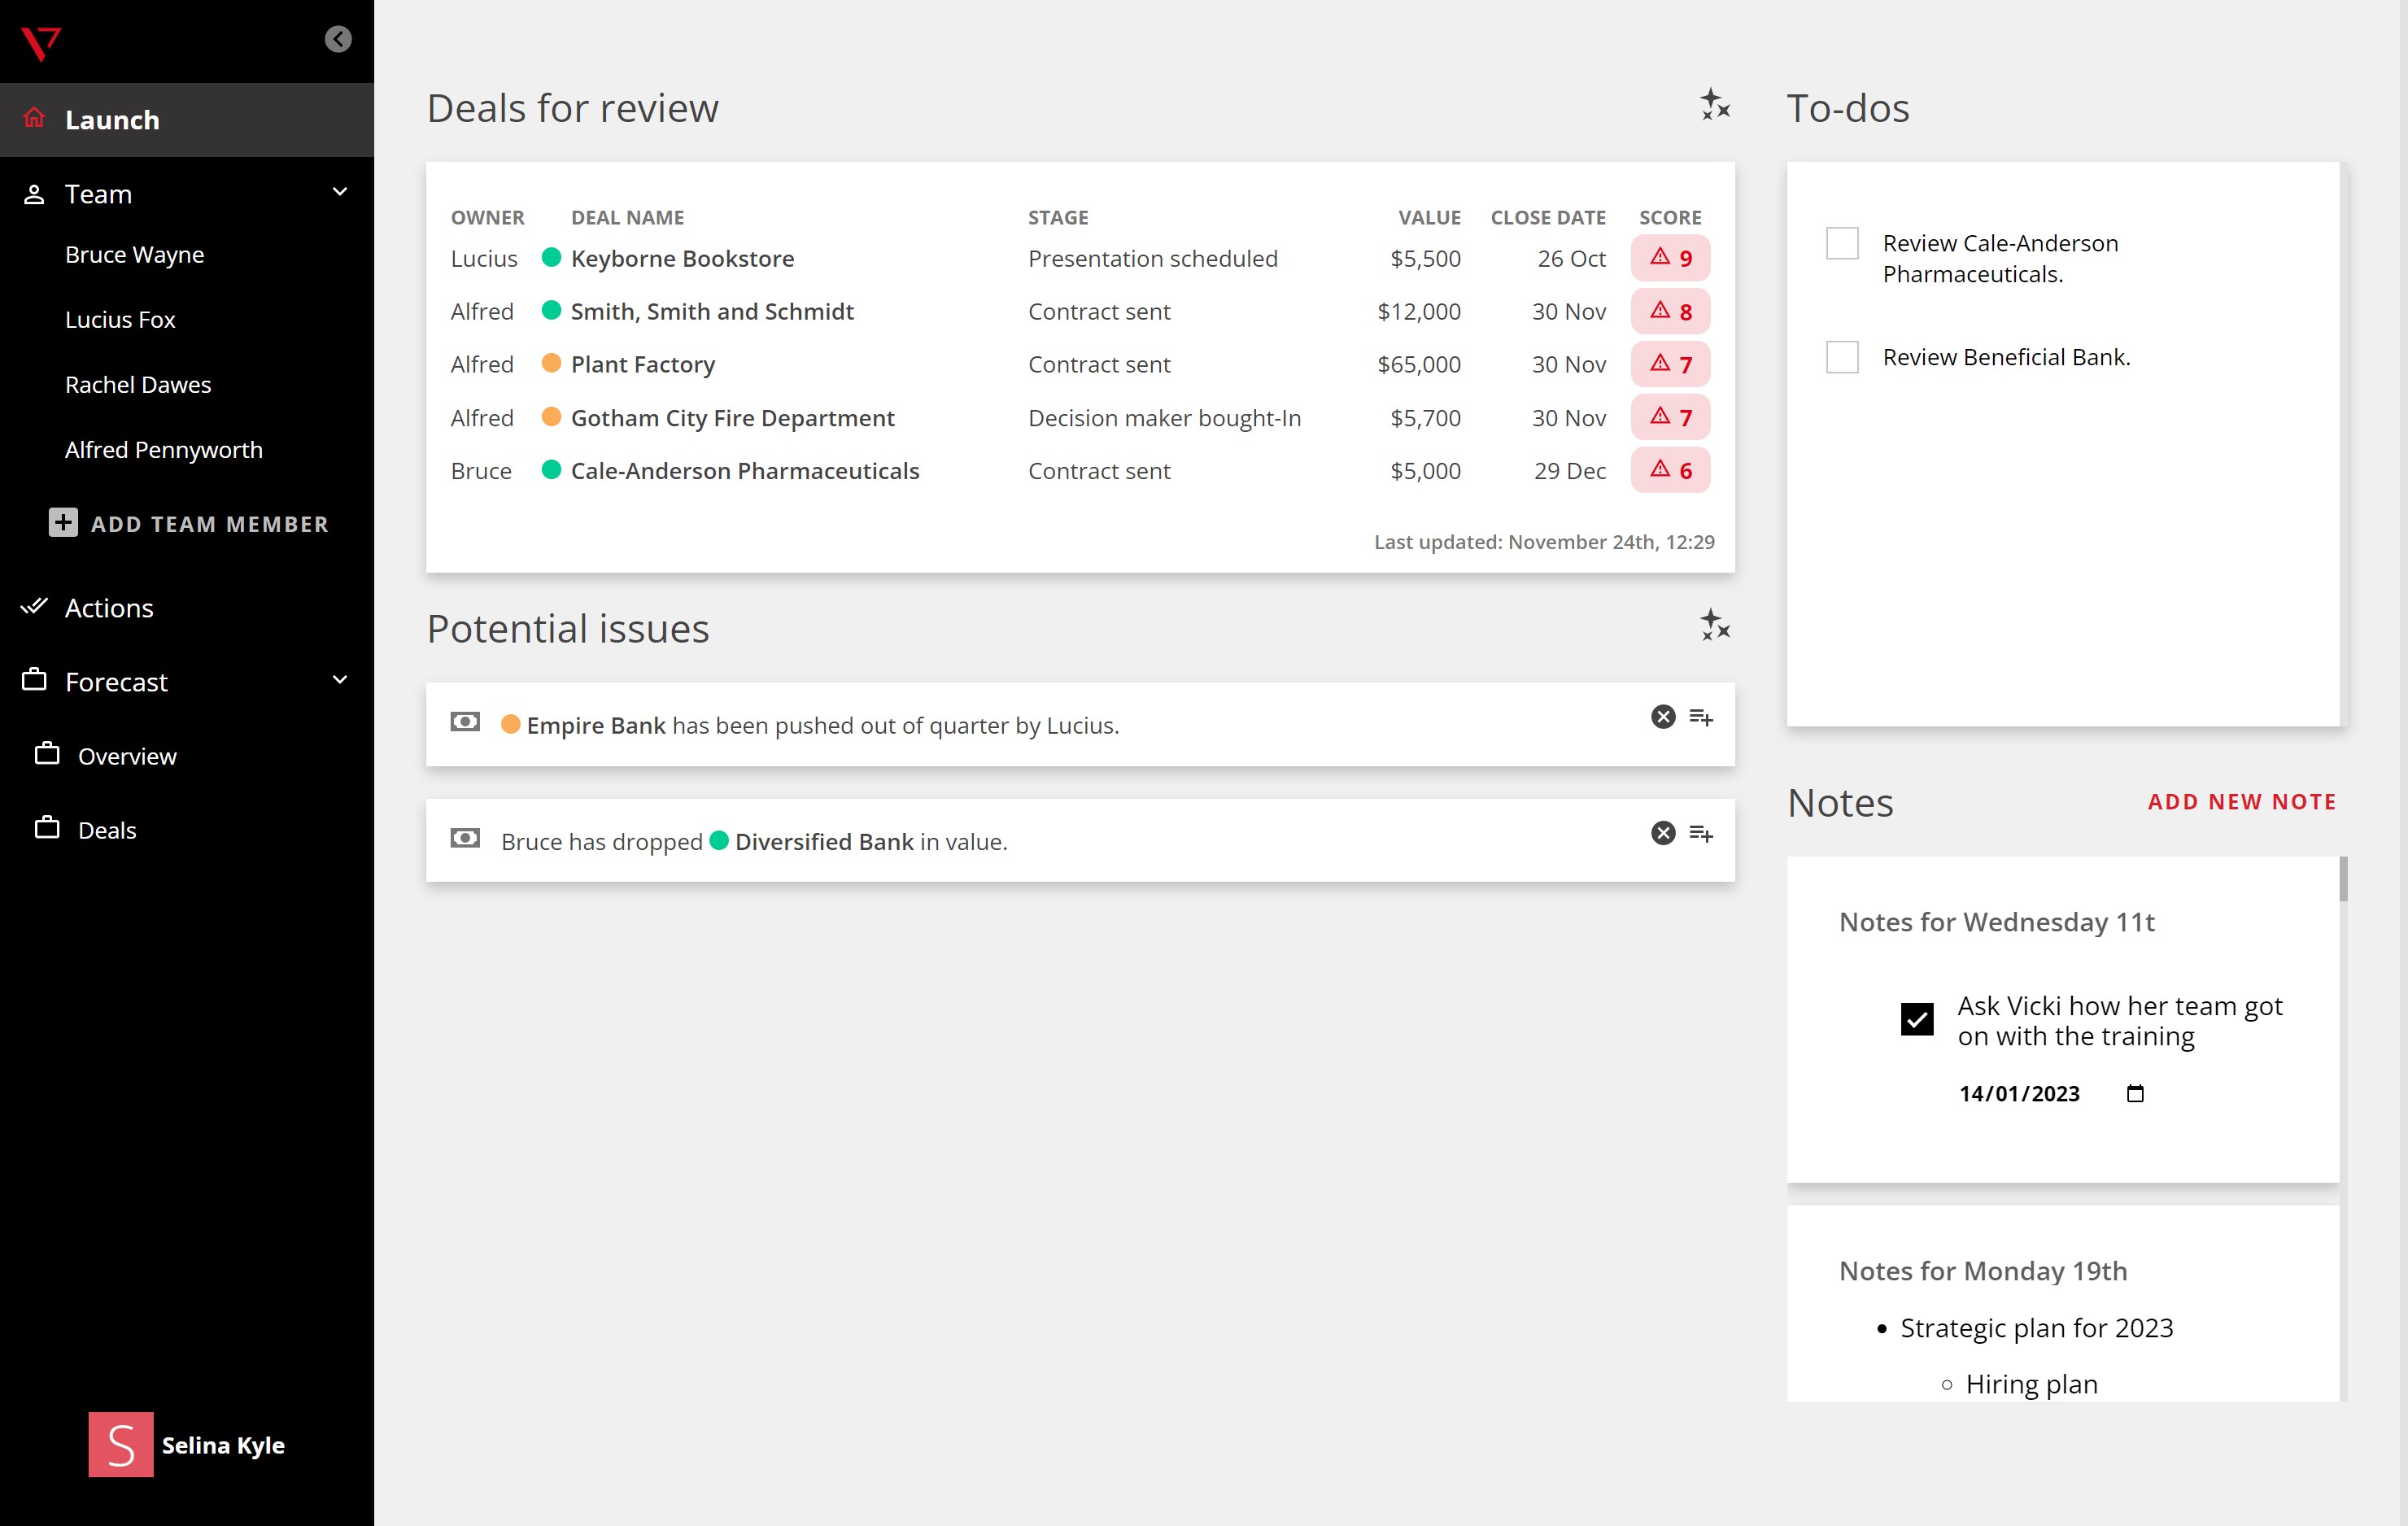Uncheck the Ask Vicki training checkbox
The width and height of the screenshot is (2408, 1526).
click(x=1916, y=1020)
